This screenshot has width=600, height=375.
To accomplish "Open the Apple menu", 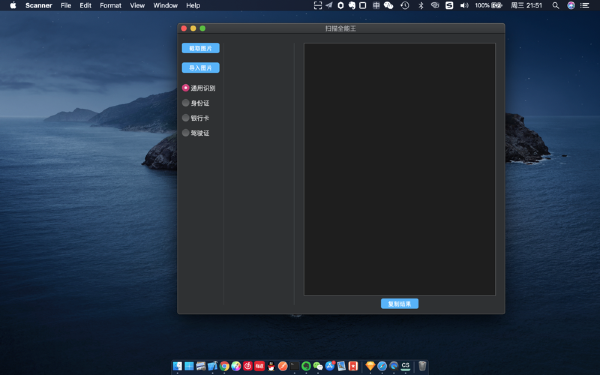I will click(13, 5).
